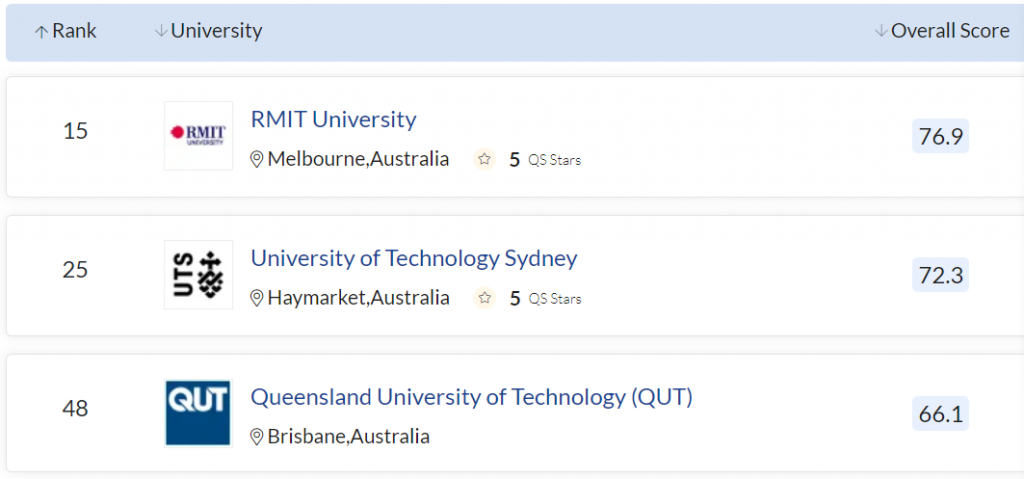1024x479 pixels.
Task: Click the location pin beside Haymarket
Action: coord(257,298)
